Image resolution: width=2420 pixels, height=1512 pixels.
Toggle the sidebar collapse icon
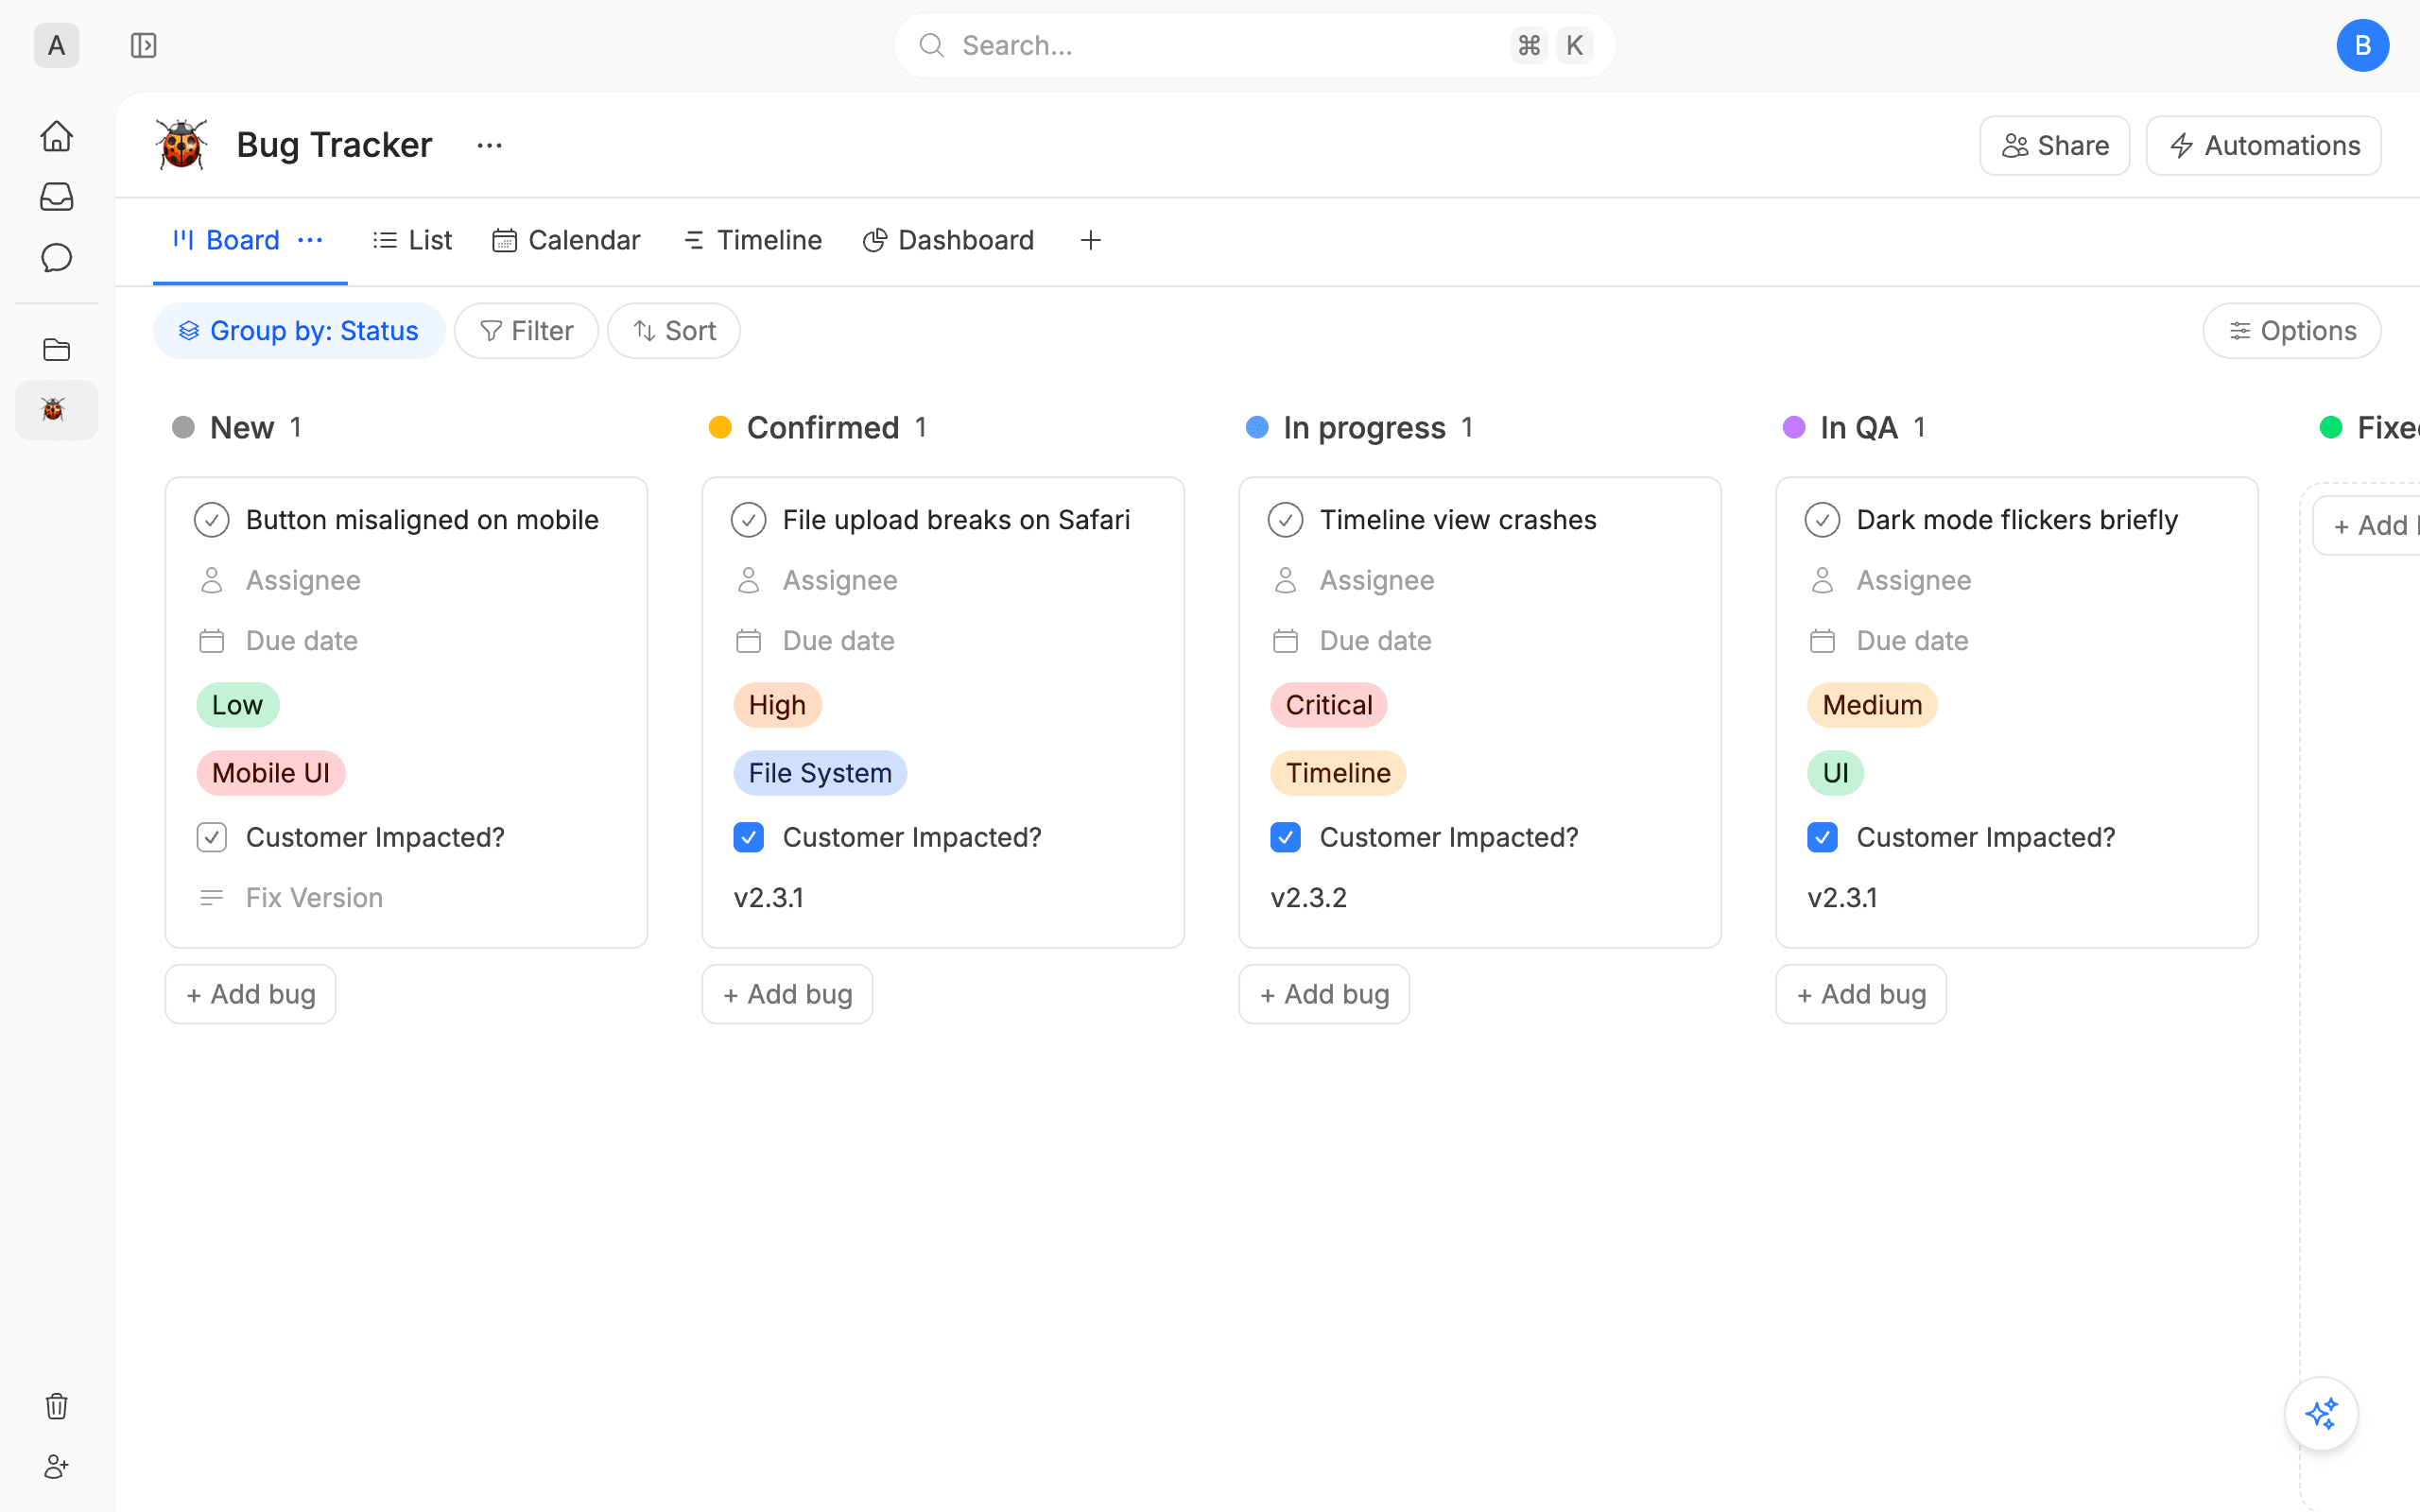click(x=144, y=45)
